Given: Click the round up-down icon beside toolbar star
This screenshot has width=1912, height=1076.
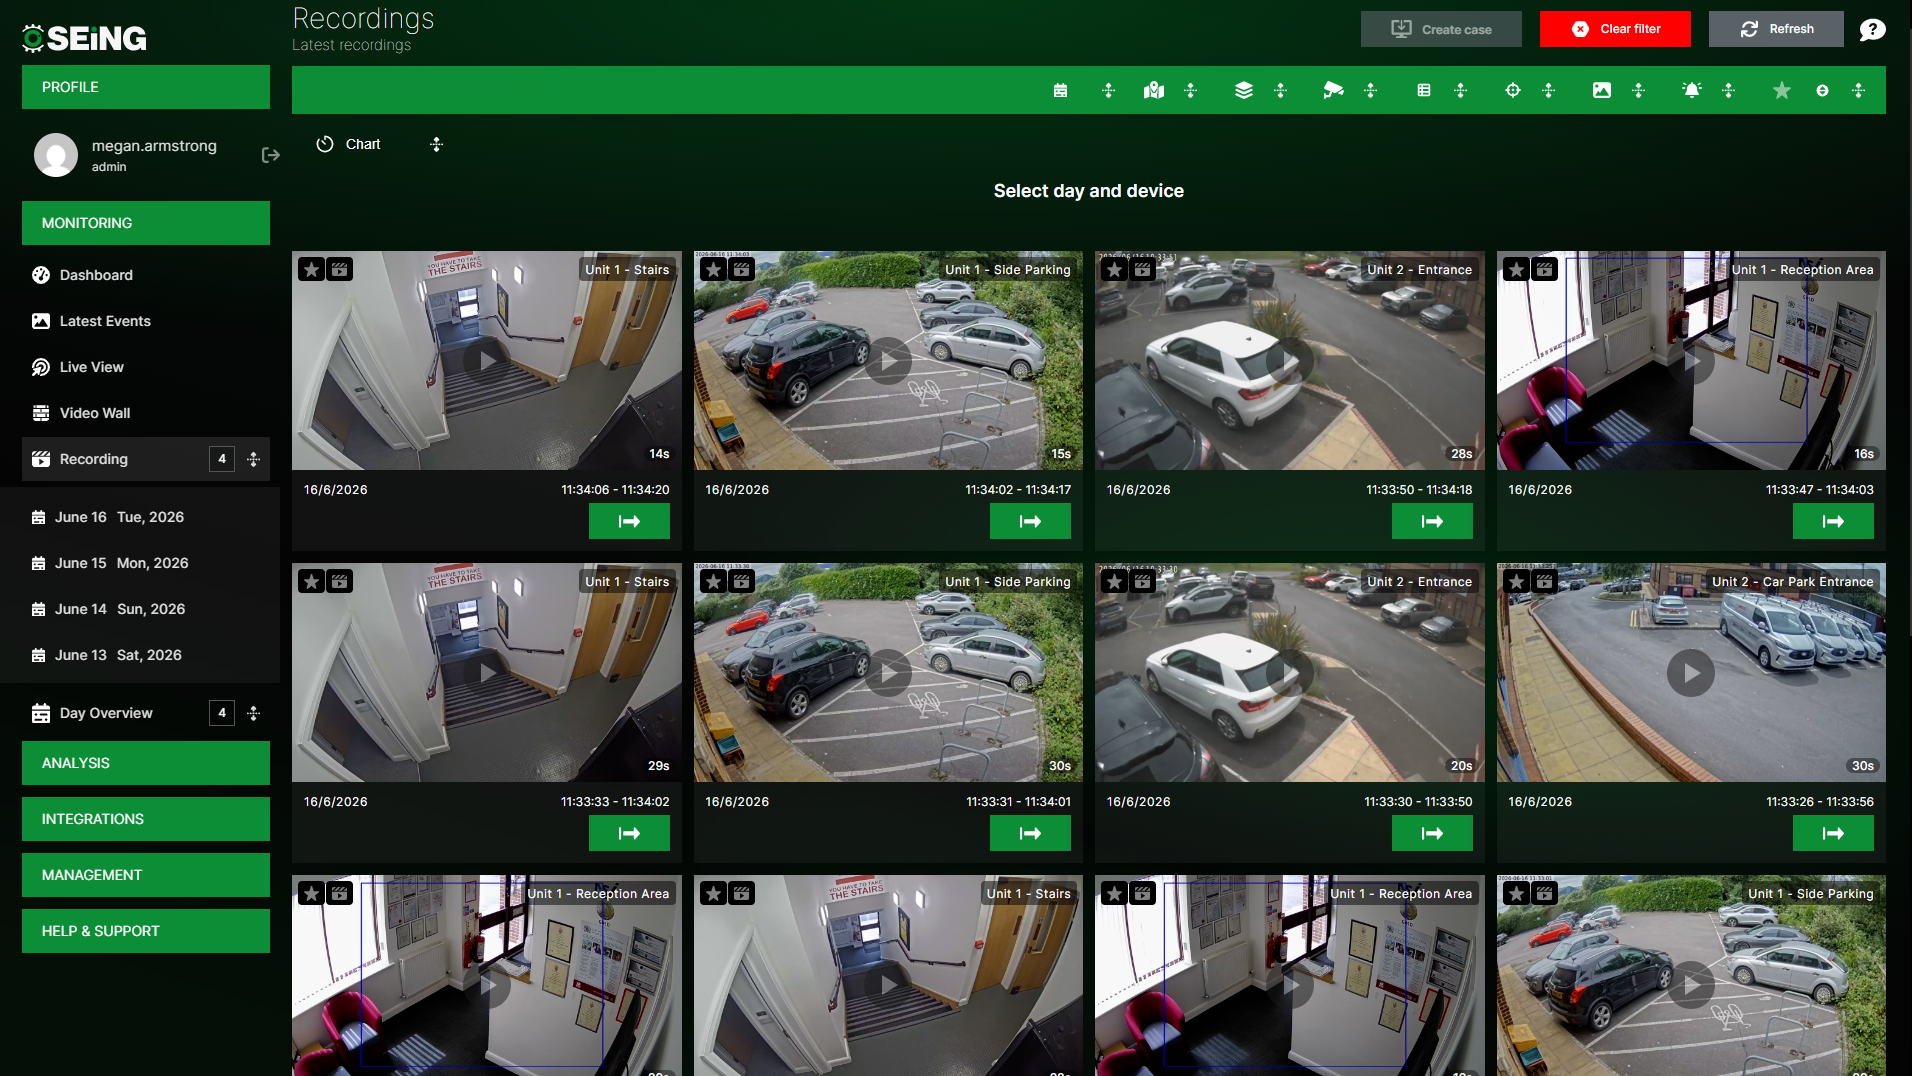Looking at the screenshot, I should click(x=1823, y=90).
